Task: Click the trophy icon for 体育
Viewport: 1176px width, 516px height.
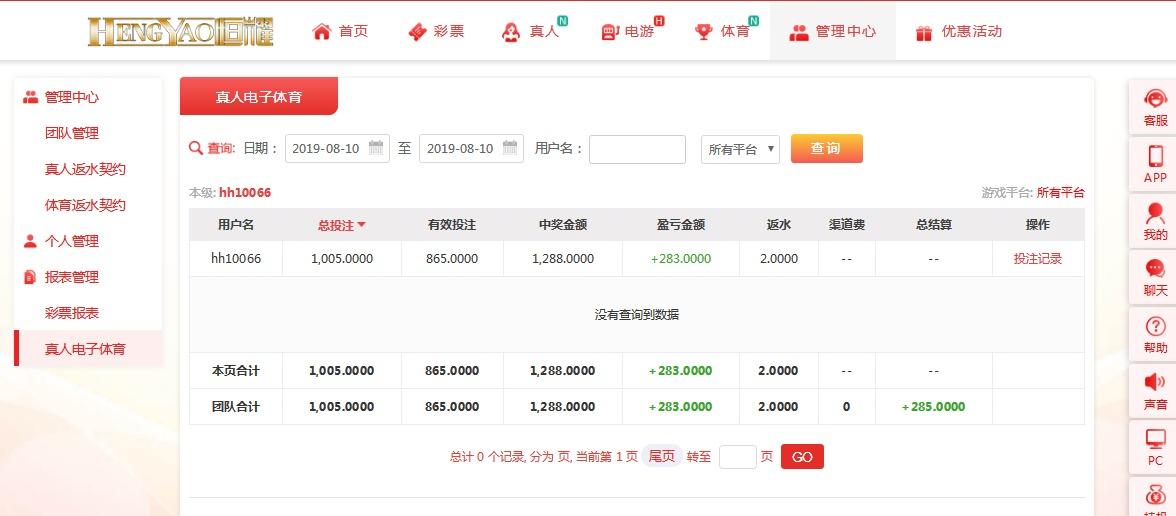Action: [703, 32]
